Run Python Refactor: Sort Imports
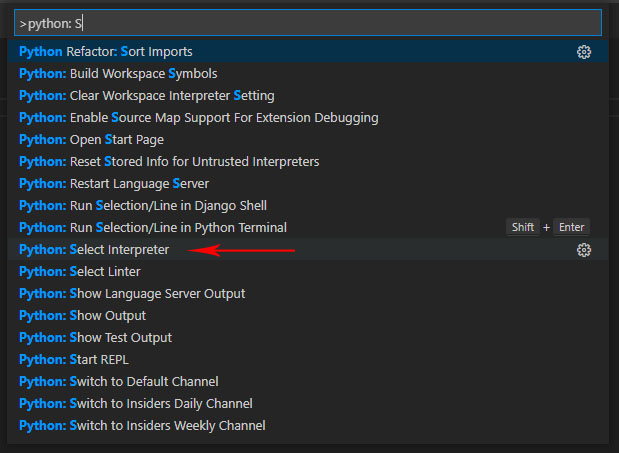 pyautogui.click(x=106, y=51)
